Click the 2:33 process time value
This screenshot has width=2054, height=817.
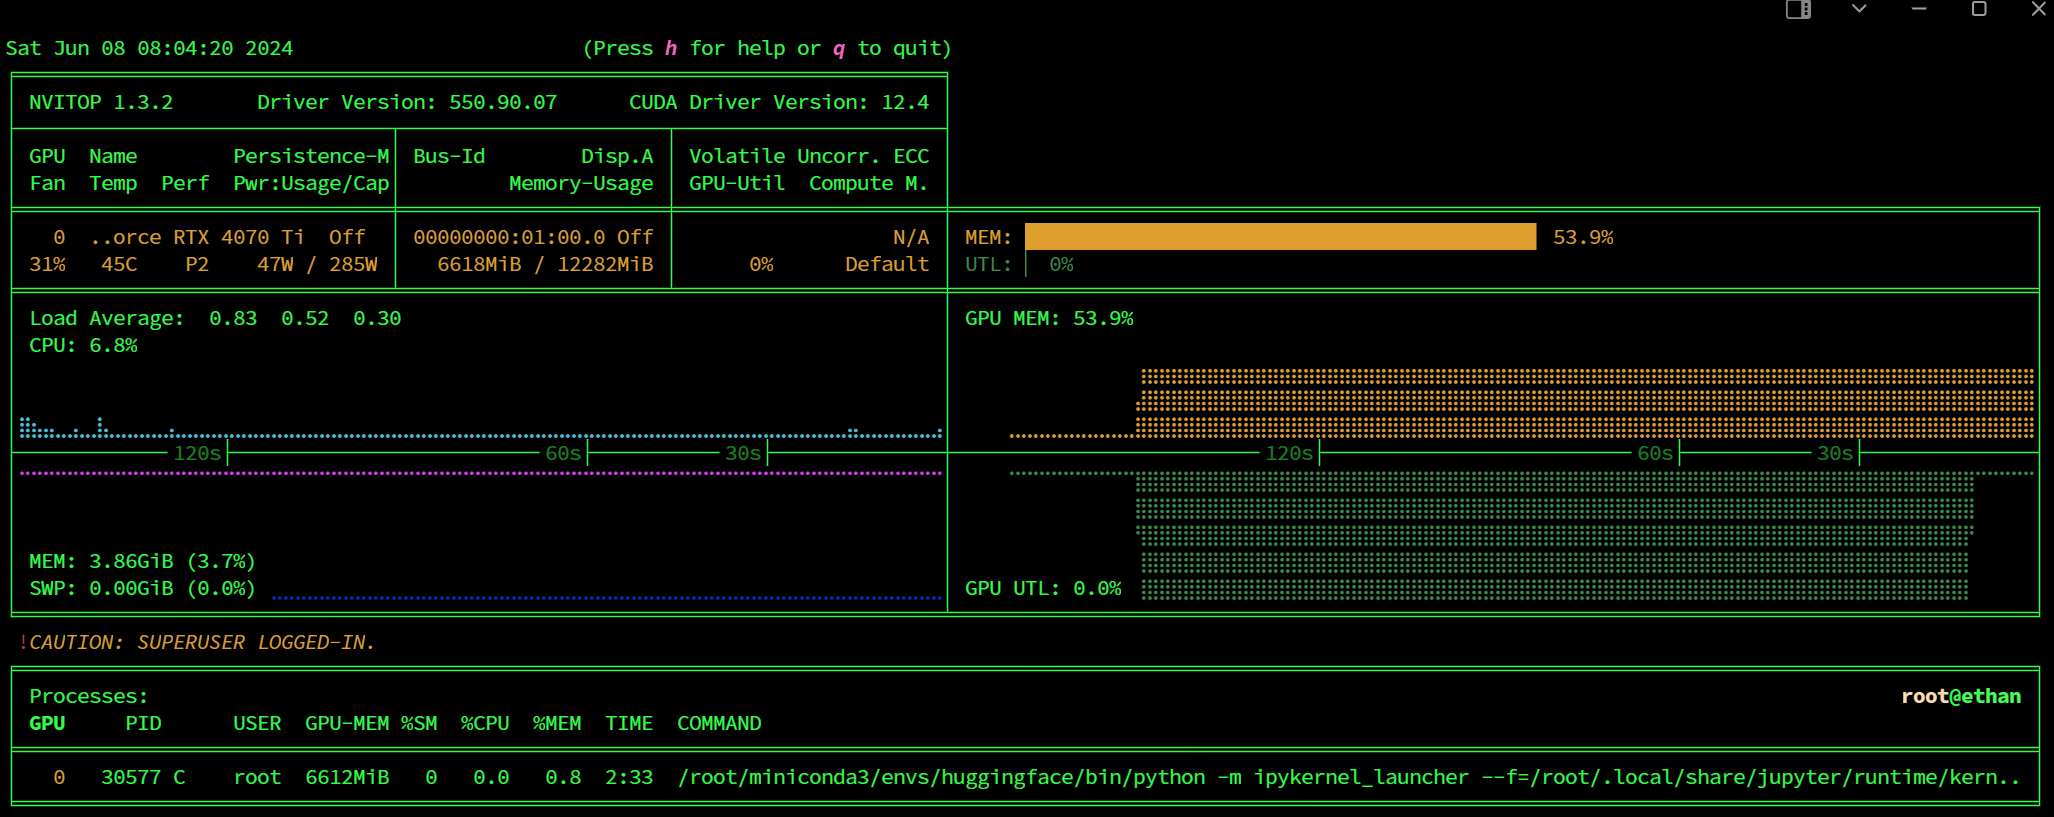click(629, 777)
